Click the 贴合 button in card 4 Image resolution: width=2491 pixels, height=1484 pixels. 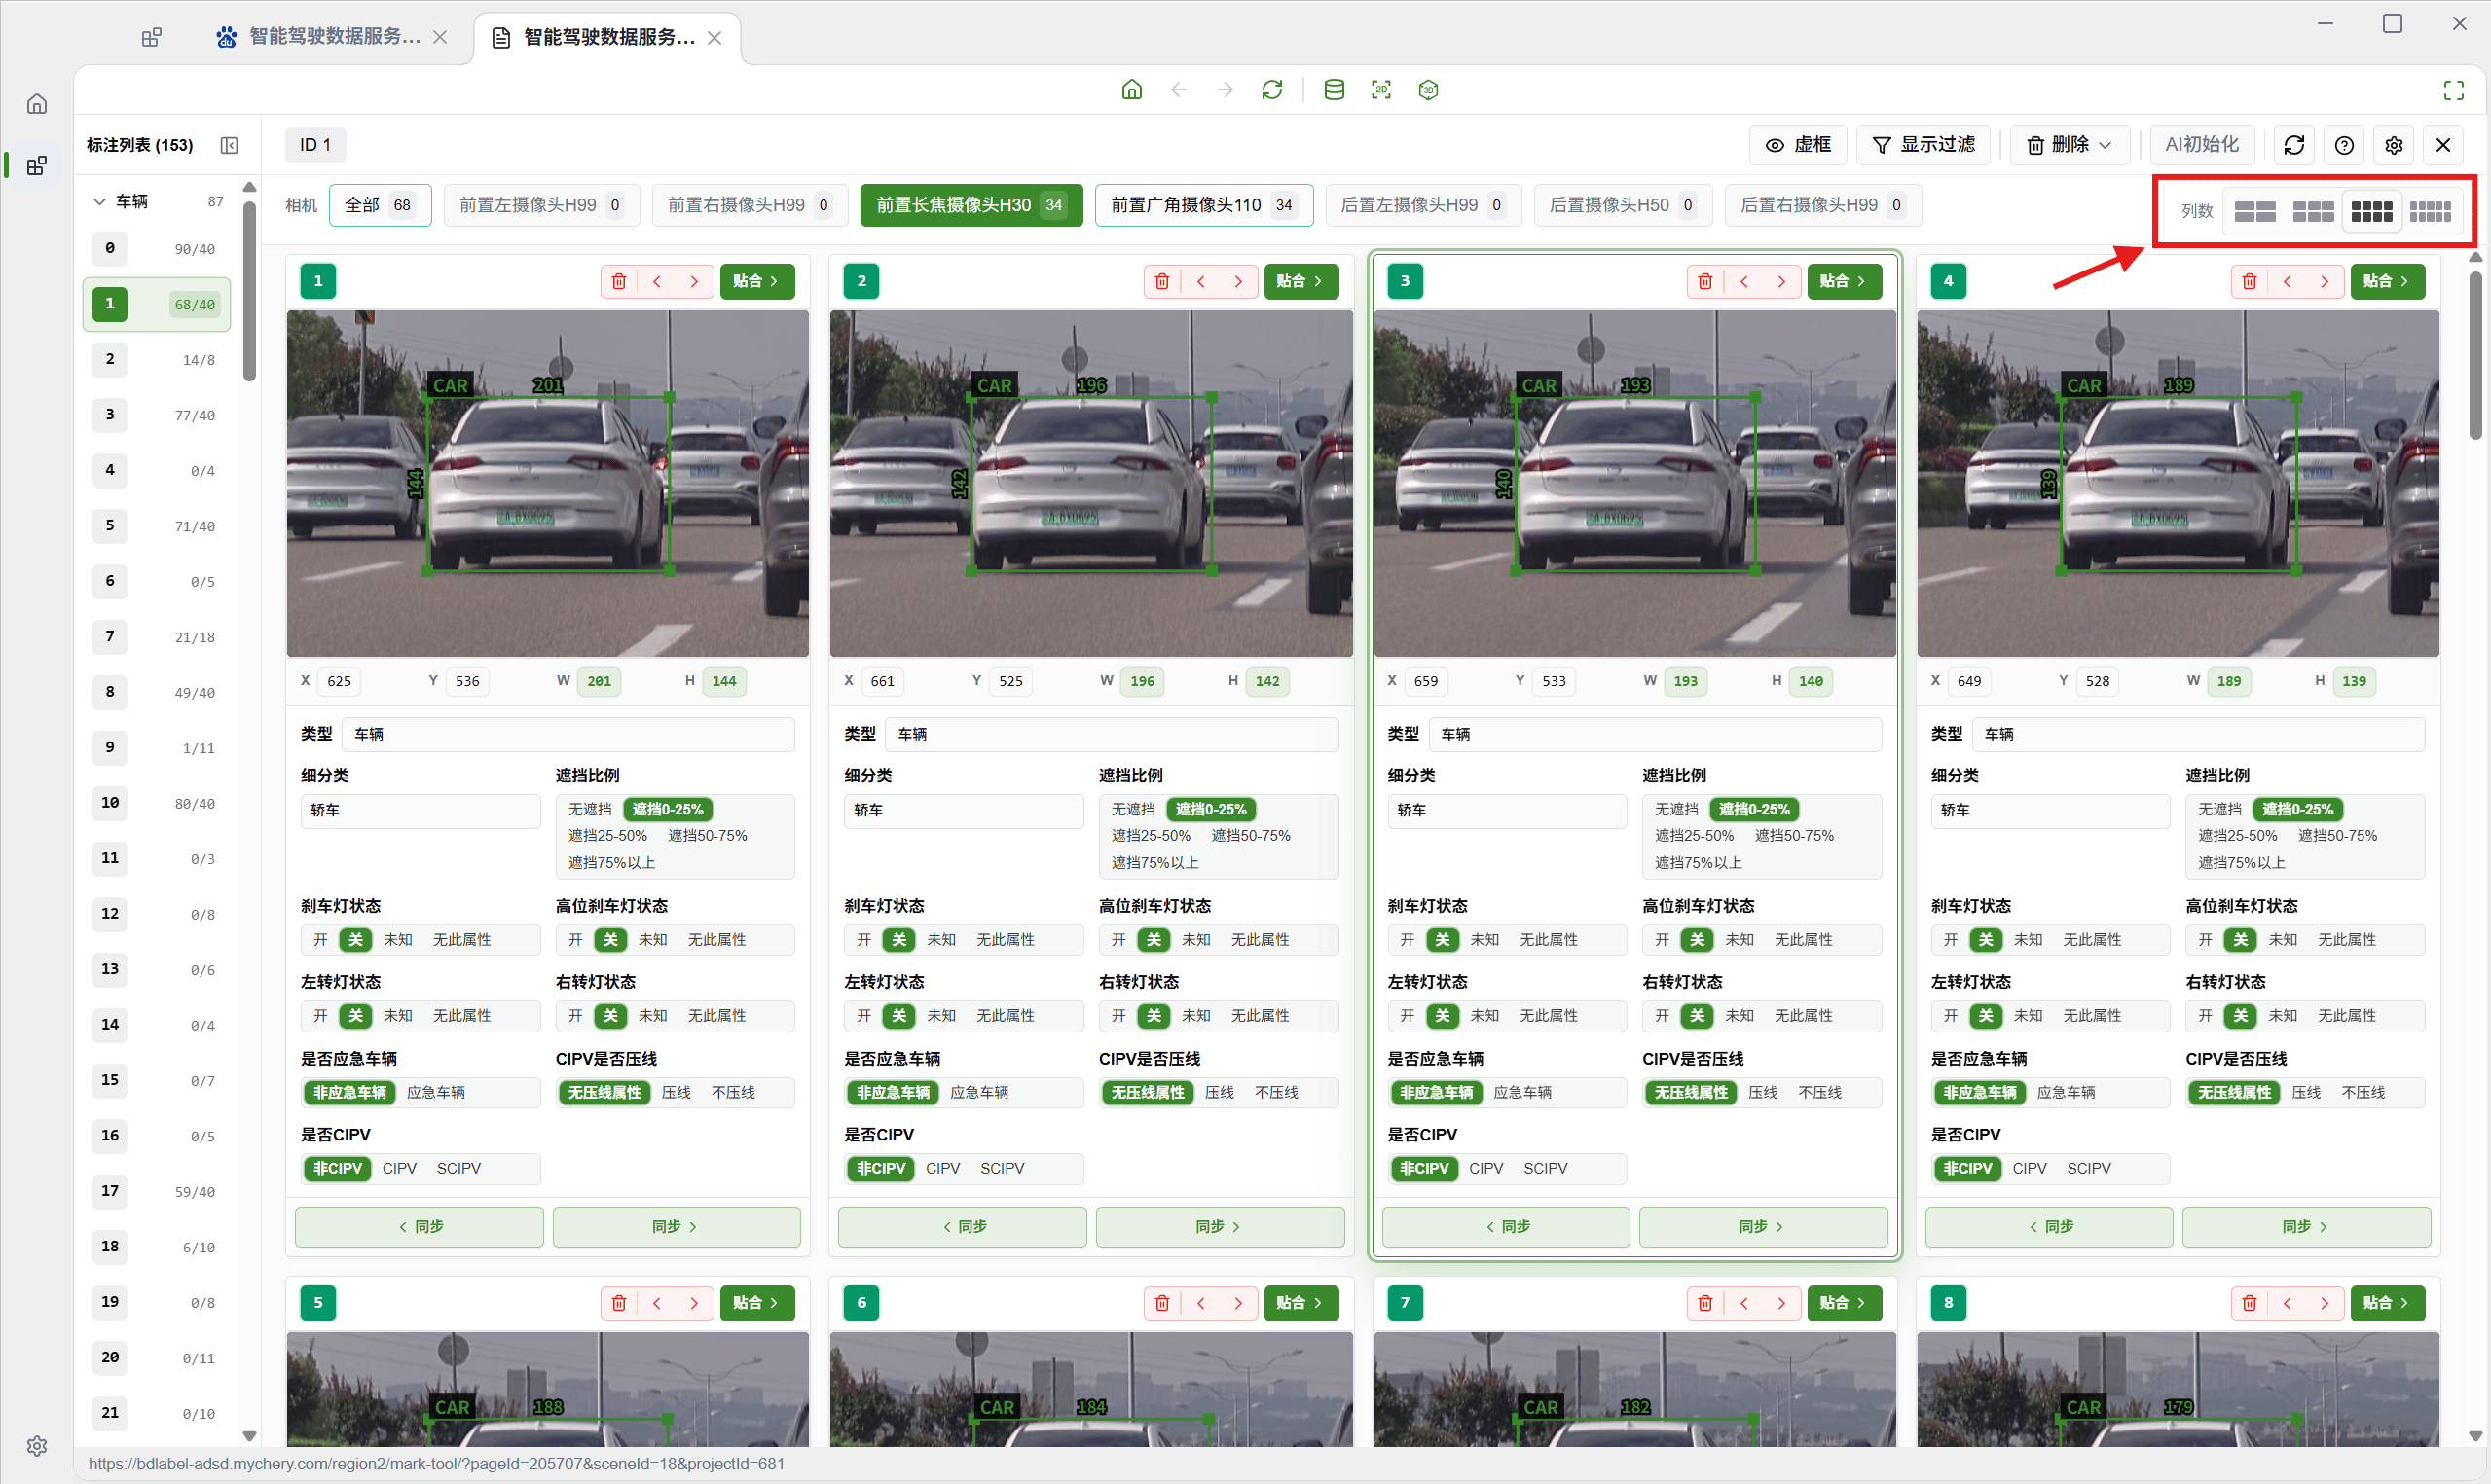point(2387,281)
